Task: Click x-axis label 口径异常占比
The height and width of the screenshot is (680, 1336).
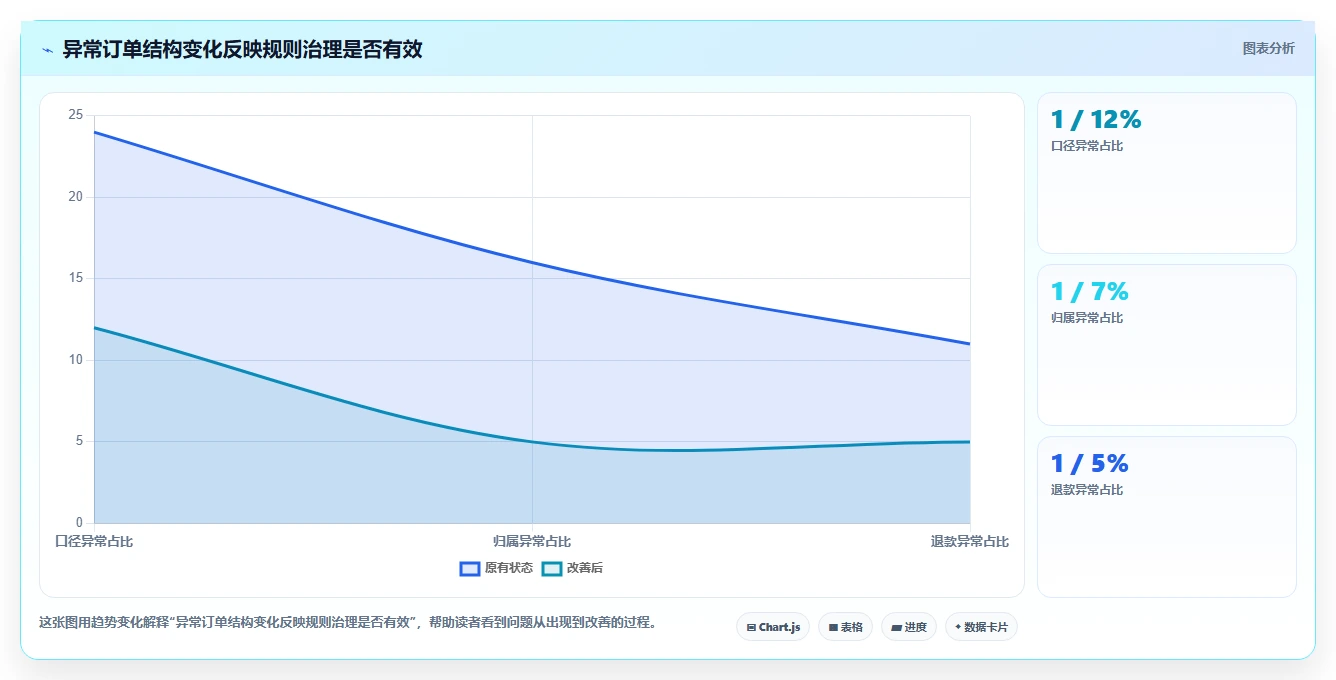Action: pyautogui.click(x=94, y=541)
